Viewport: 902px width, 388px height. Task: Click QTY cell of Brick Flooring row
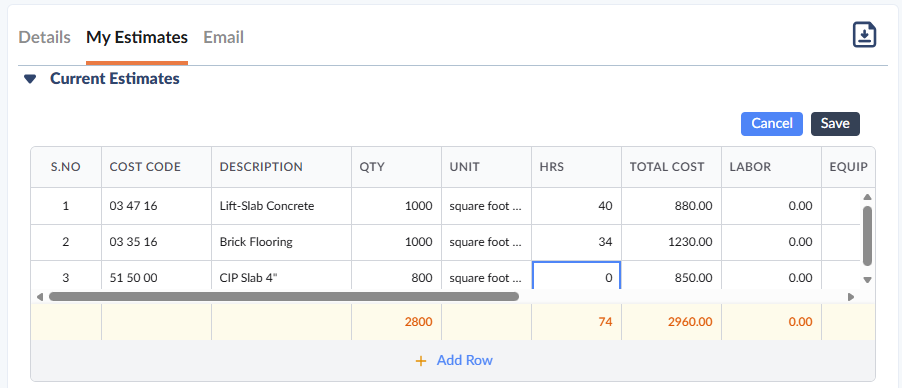tap(396, 242)
